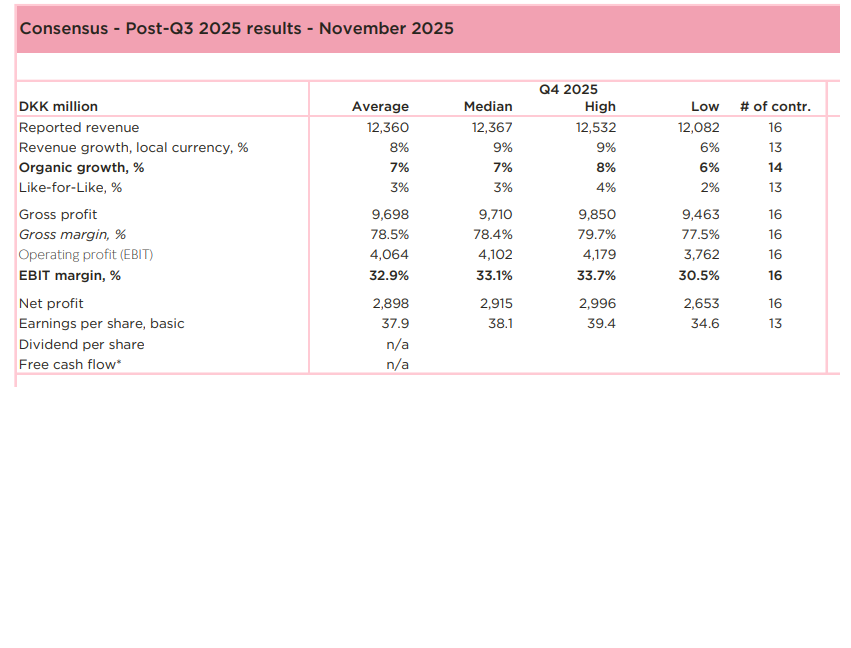Select the Median column header
This screenshot has width=851, height=648.
pyautogui.click(x=488, y=107)
